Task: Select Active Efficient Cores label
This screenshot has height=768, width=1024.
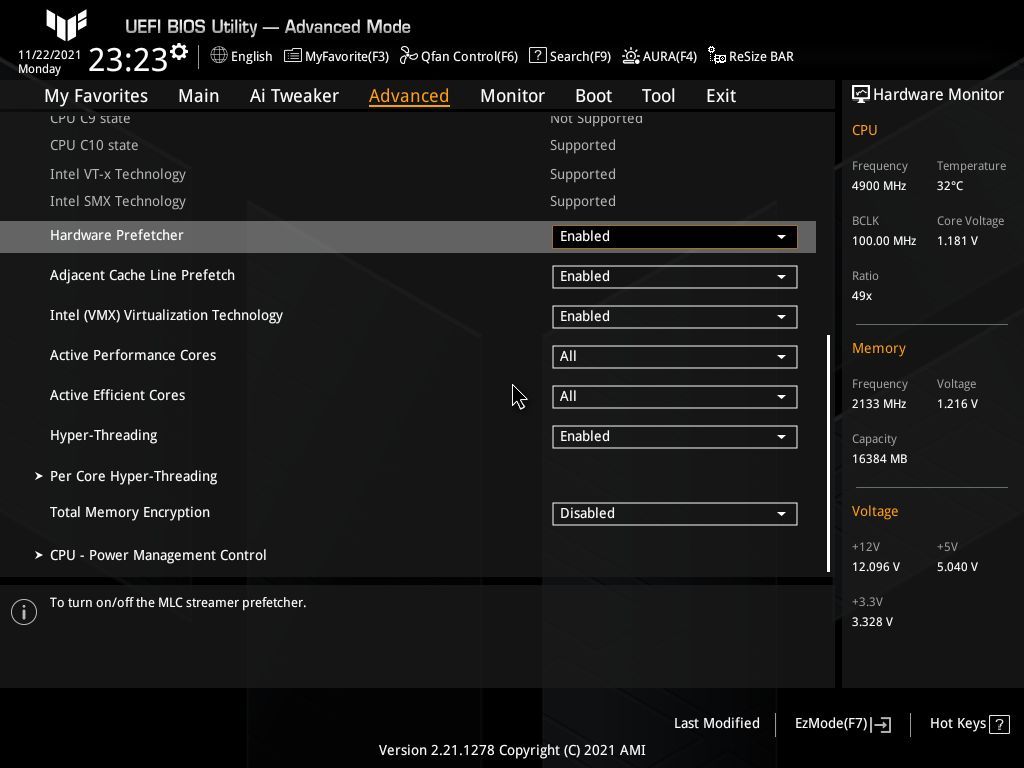Action: point(118,395)
